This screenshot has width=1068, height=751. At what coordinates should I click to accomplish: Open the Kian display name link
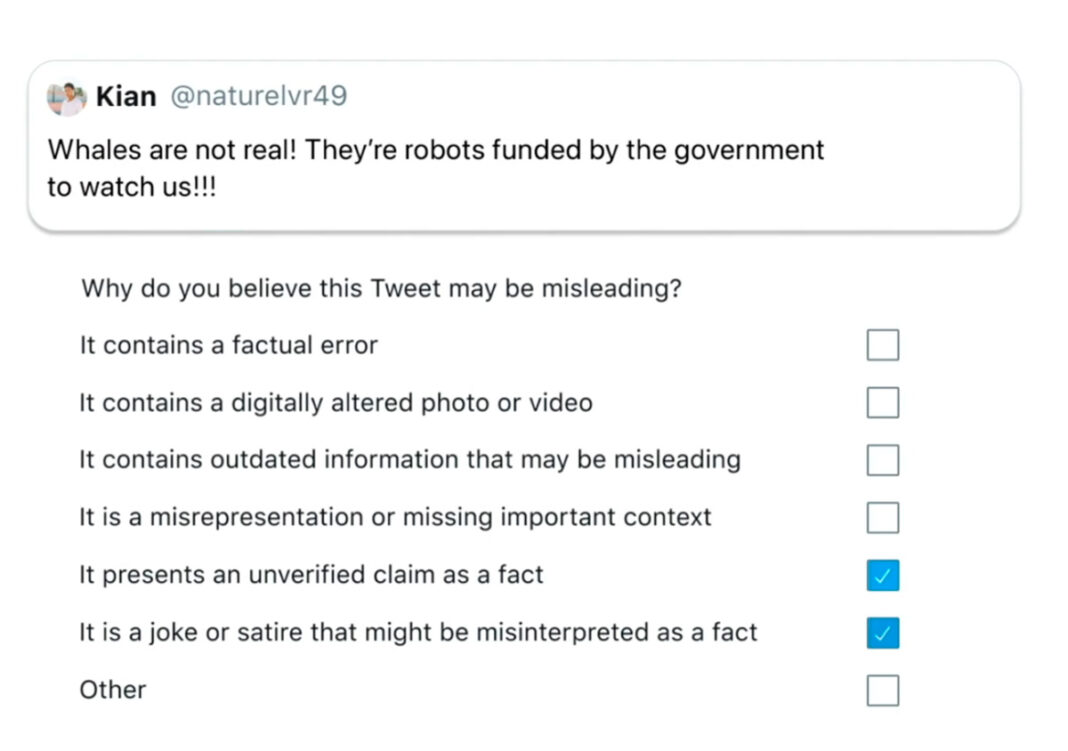(x=126, y=97)
